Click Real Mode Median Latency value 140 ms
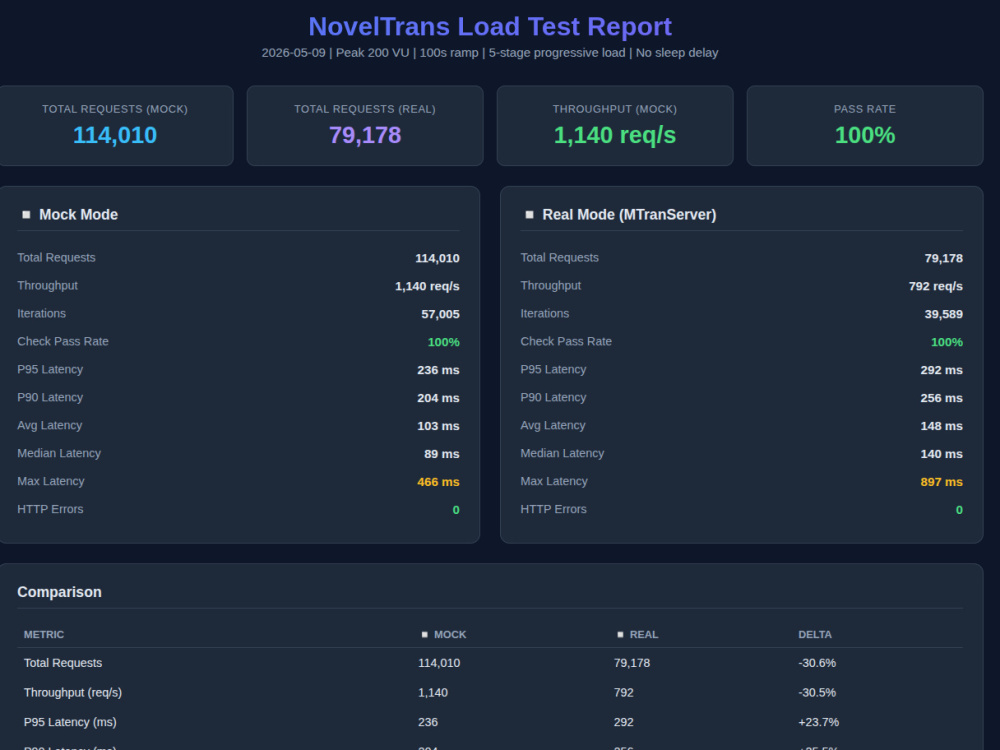Viewport: 1000px width, 750px height. point(941,454)
